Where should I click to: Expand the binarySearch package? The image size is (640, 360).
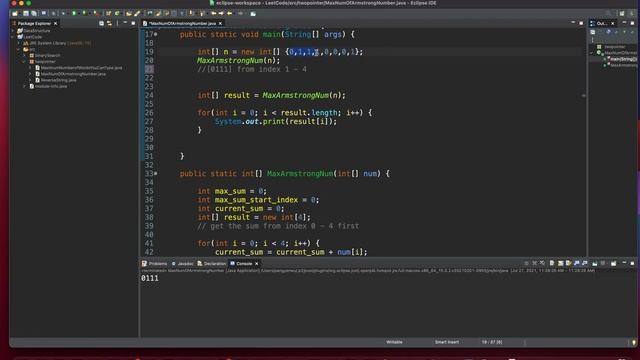24,55
